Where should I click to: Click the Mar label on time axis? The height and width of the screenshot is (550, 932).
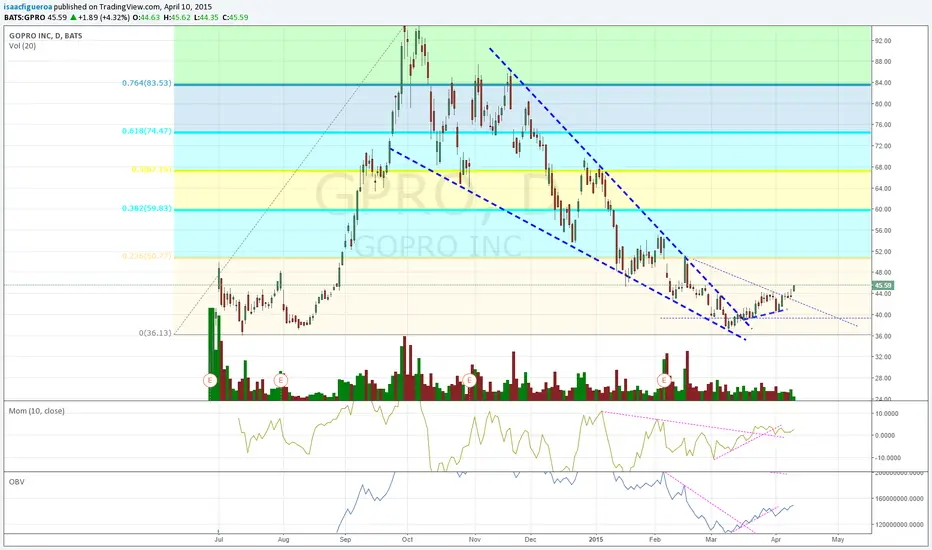[x=711, y=540]
